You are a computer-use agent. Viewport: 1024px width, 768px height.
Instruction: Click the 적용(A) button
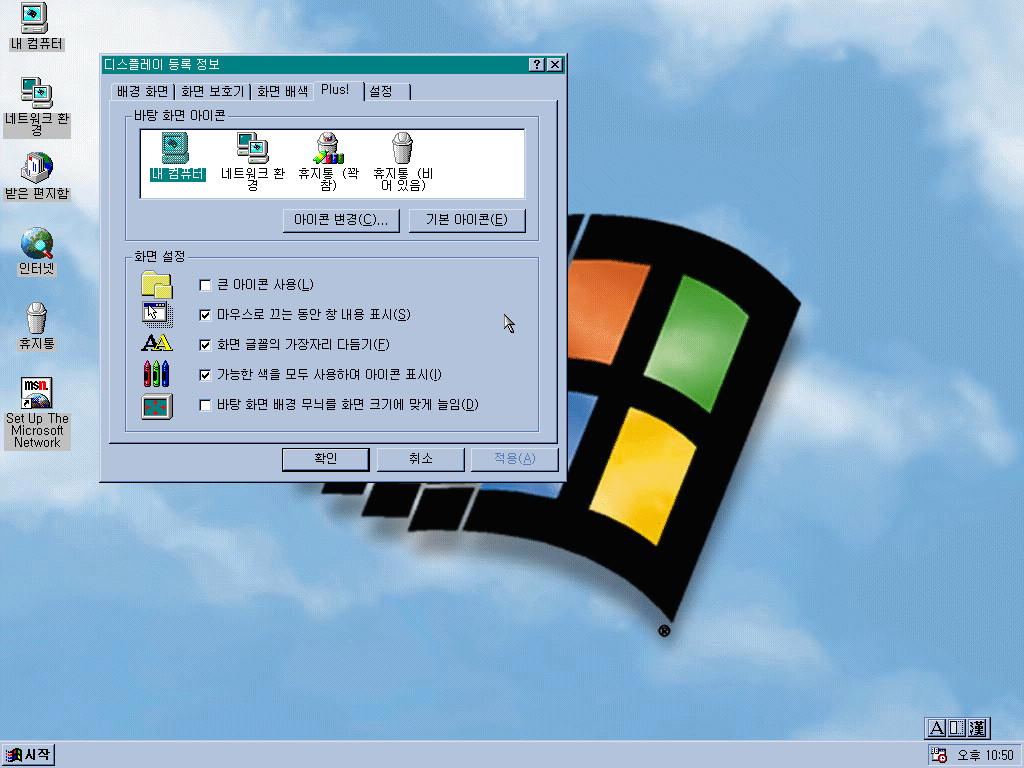coord(515,459)
